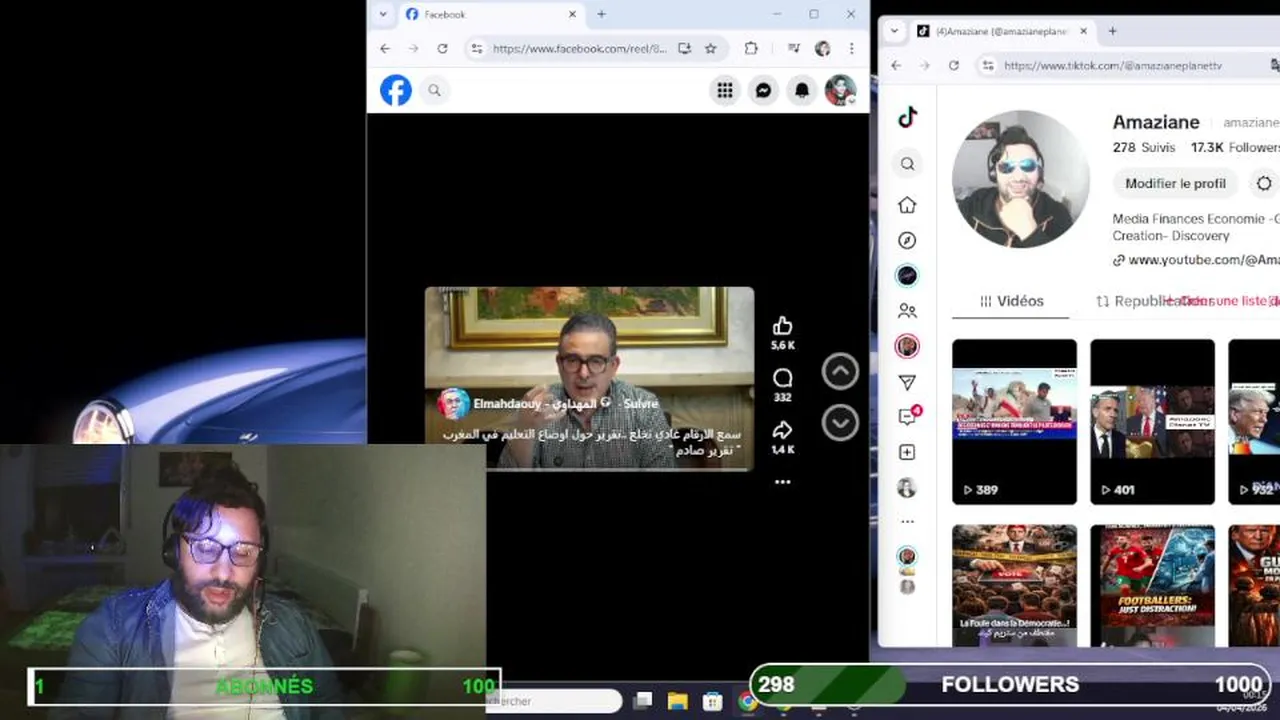This screenshot has width=1280, height=720.
Task: Open media control icon in Chrome toolbar
Action: point(793,48)
